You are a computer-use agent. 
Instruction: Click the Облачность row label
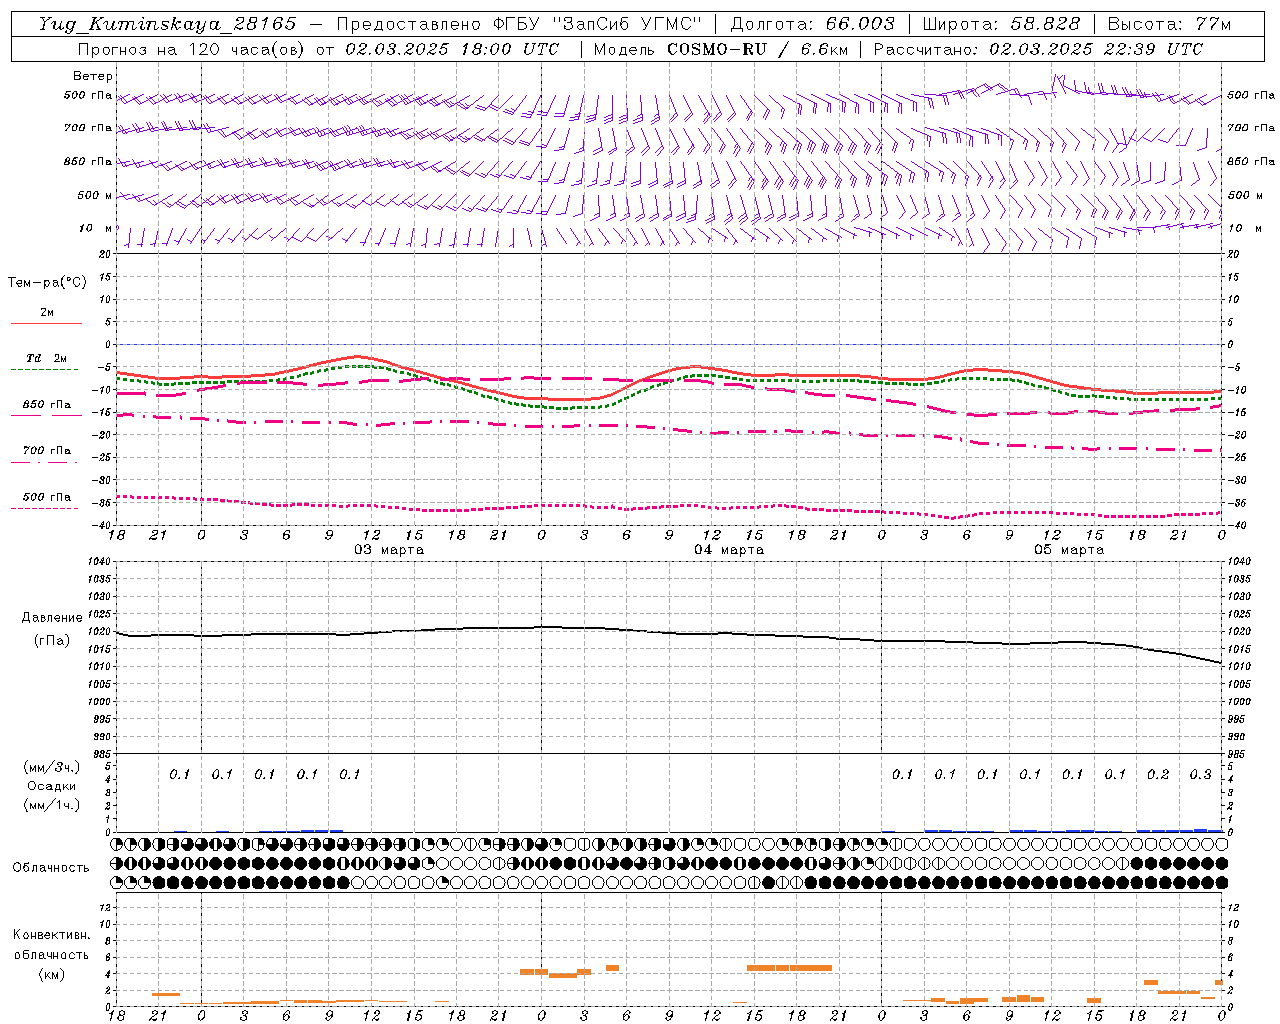[x=51, y=868]
